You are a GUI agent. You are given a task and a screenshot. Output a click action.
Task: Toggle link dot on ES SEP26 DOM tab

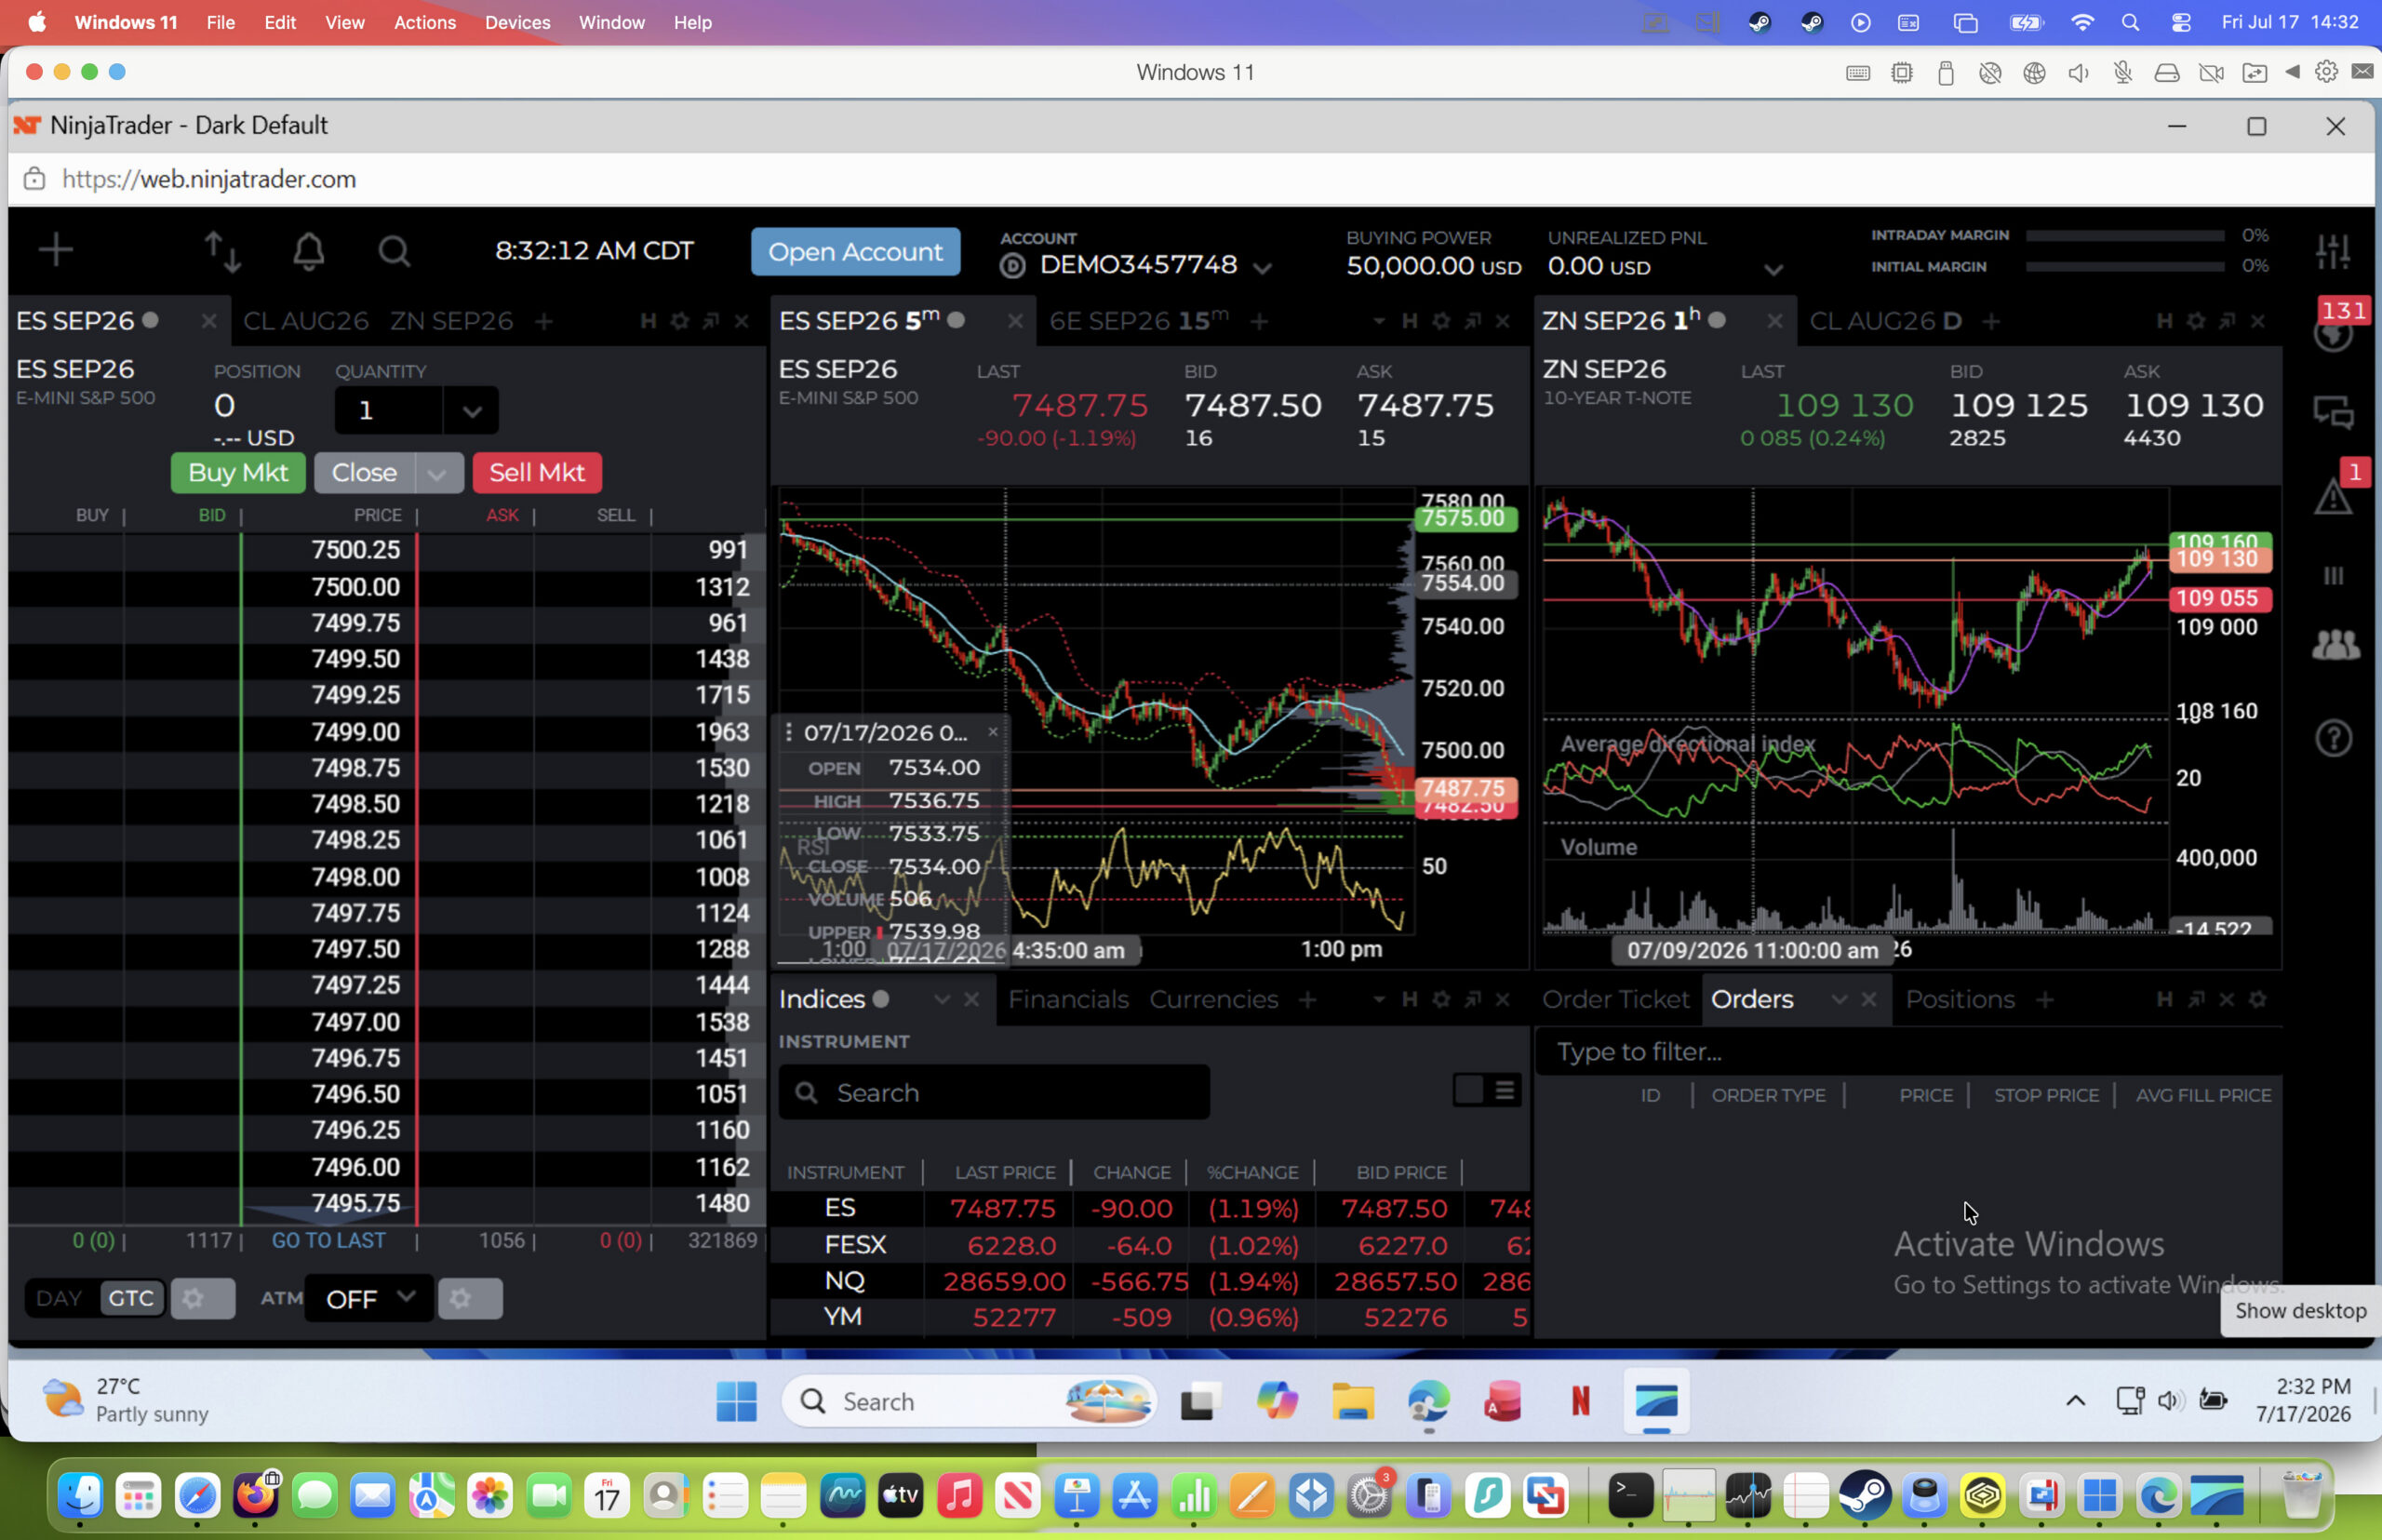(x=150, y=320)
